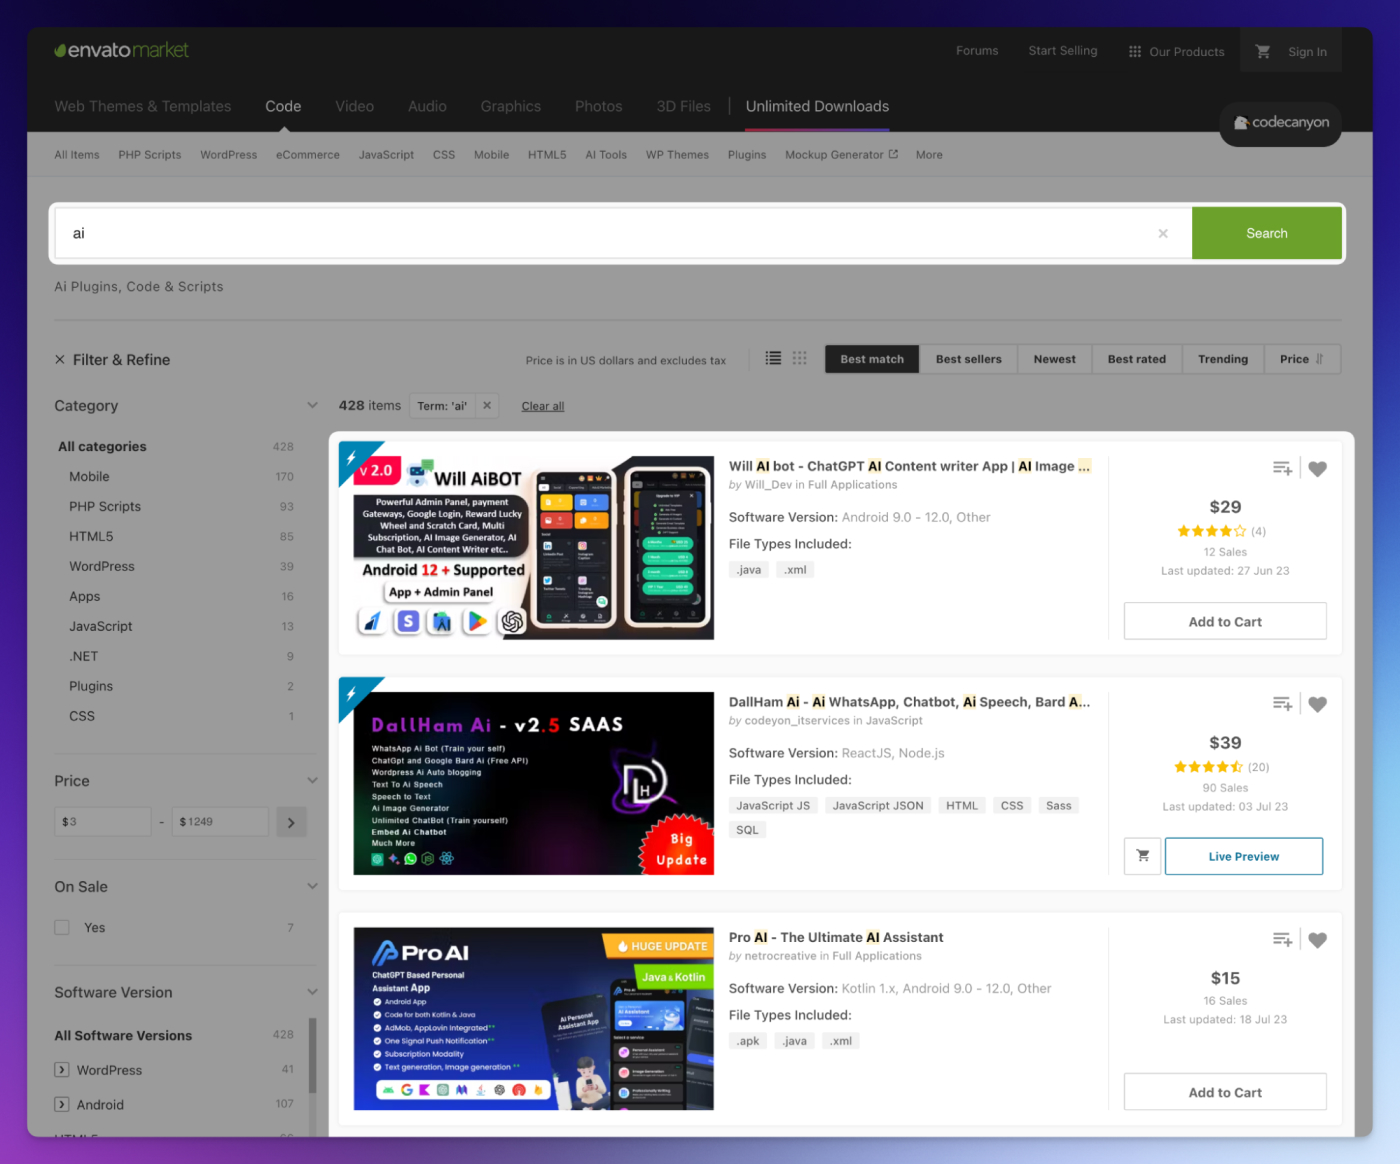Check the On Sale Yes checkbox
This screenshot has width=1400, height=1165.
click(x=62, y=928)
